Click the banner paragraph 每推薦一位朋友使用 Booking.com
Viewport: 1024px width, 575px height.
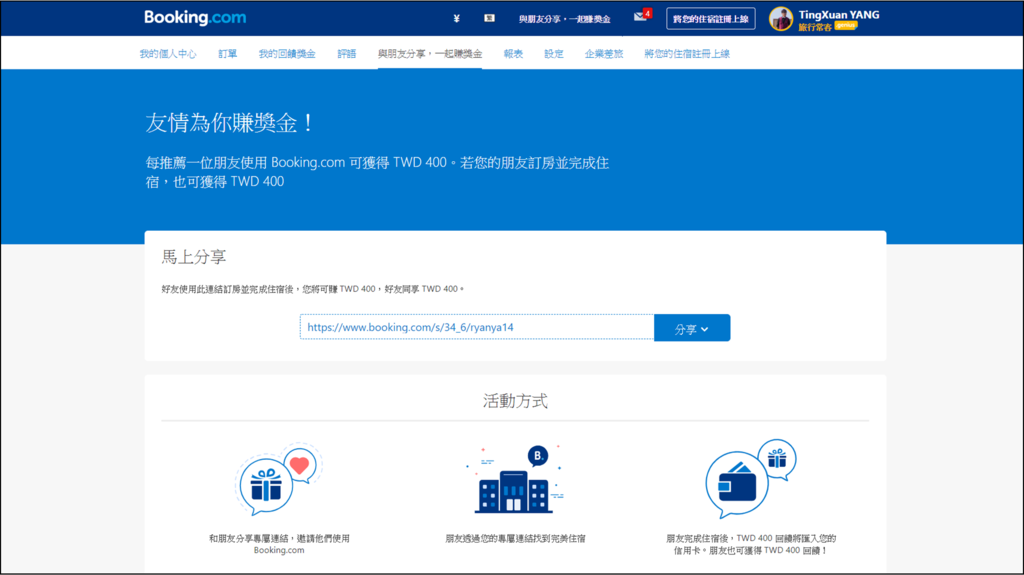(x=377, y=172)
